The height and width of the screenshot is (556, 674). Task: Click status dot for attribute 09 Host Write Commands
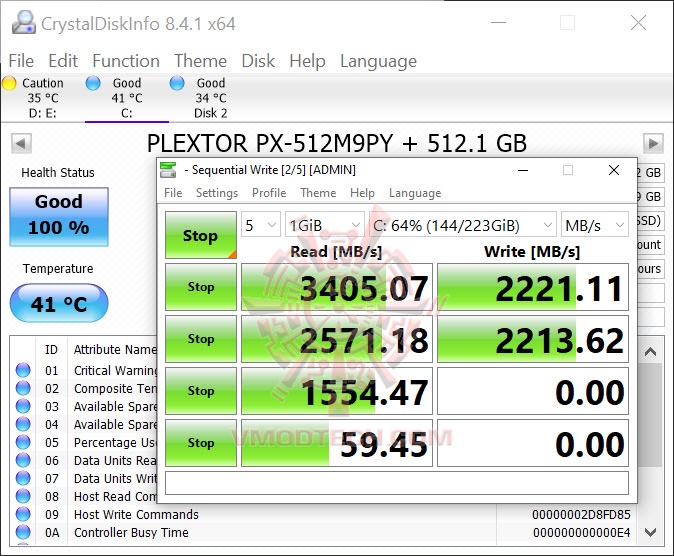[23, 514]
